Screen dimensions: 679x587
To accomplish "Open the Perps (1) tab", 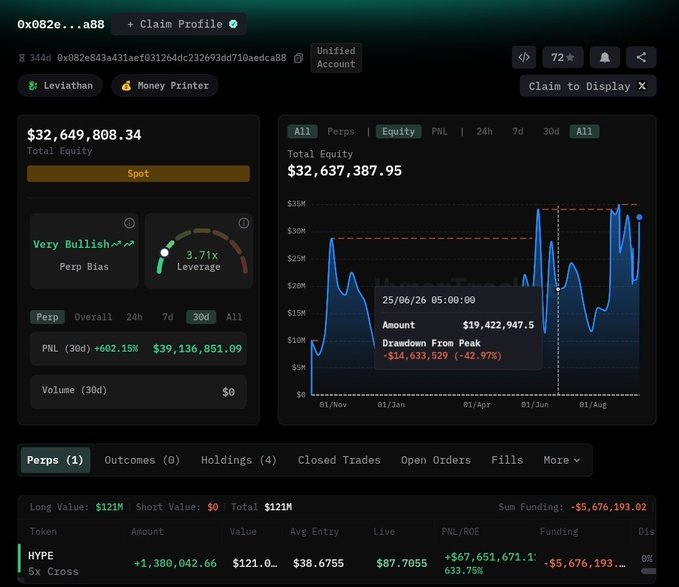I will tap(55, 460).
